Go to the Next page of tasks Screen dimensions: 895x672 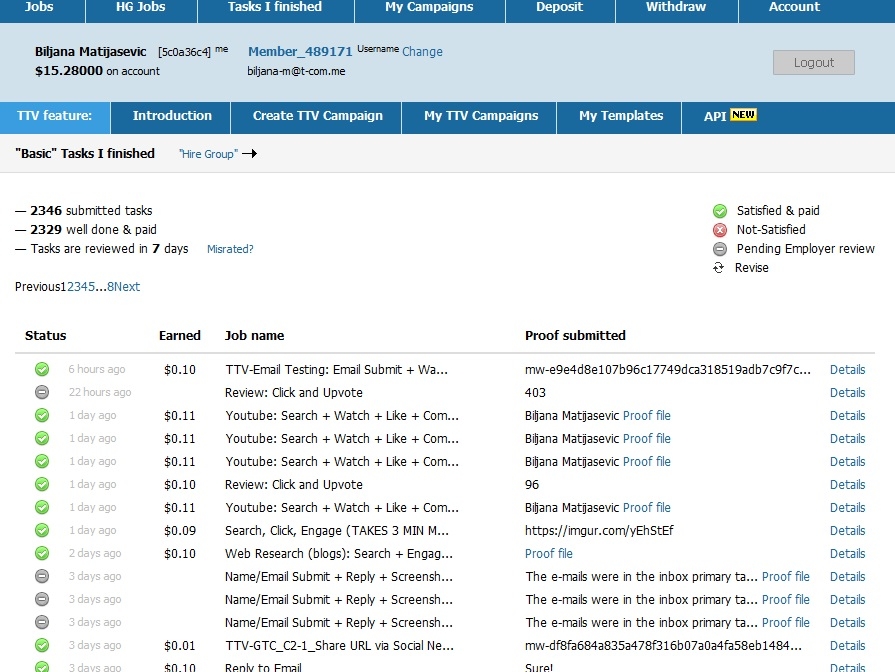pyautogui.click(x=127, y=287)
